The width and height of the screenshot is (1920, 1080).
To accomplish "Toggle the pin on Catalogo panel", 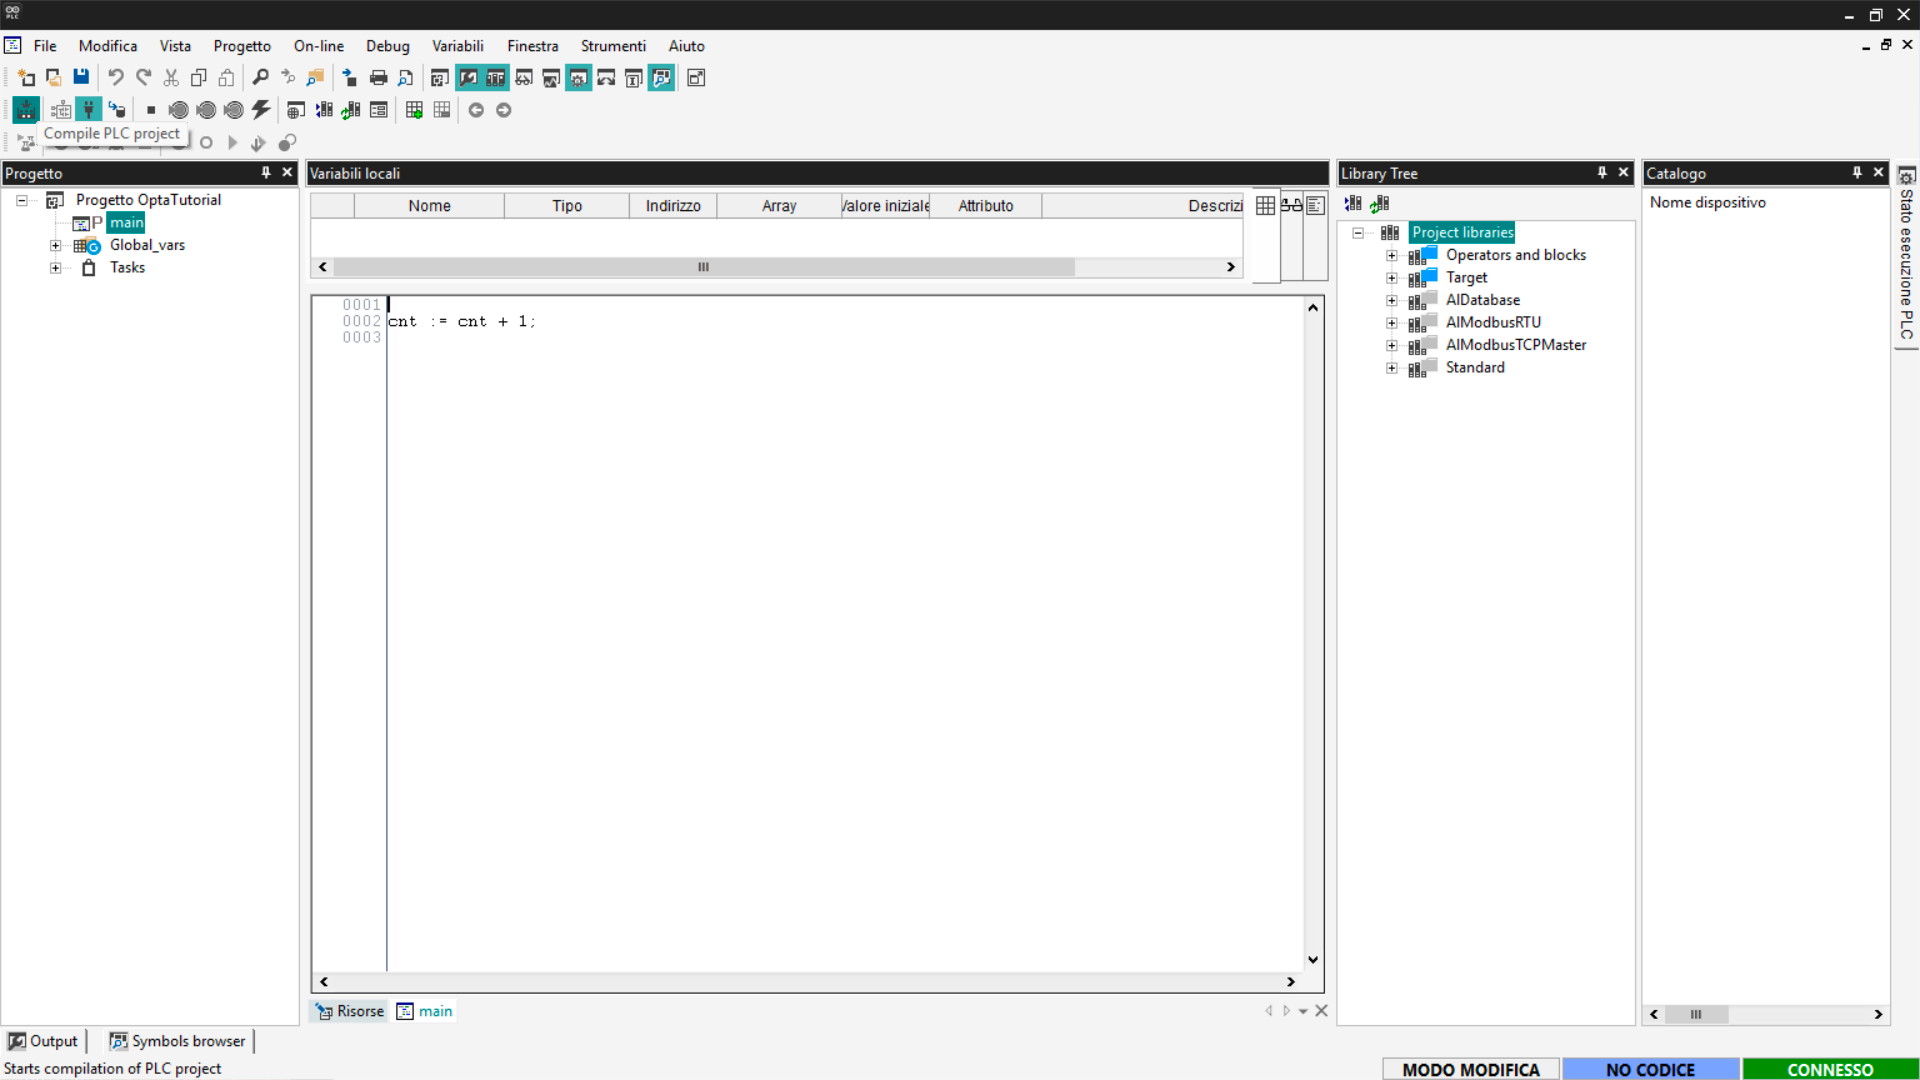I will (x=1857, y=173).
